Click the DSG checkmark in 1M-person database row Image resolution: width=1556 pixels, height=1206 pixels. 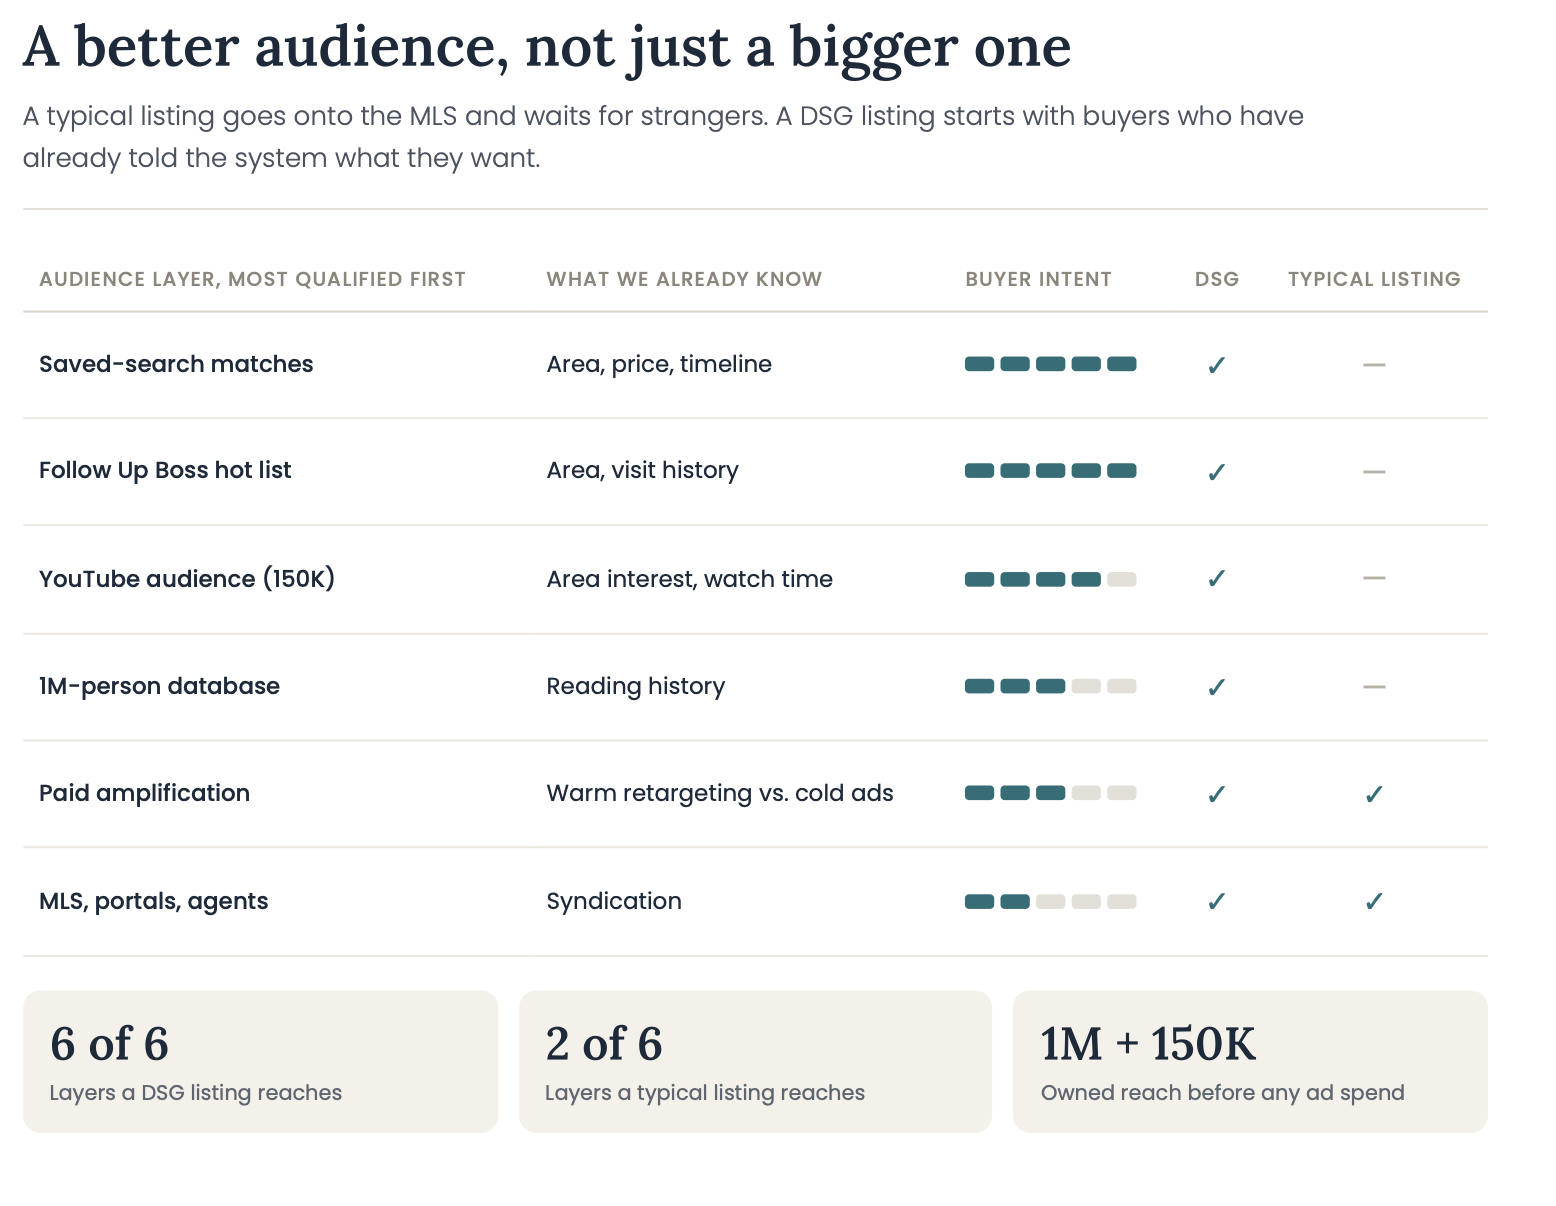coord(1216,687)
